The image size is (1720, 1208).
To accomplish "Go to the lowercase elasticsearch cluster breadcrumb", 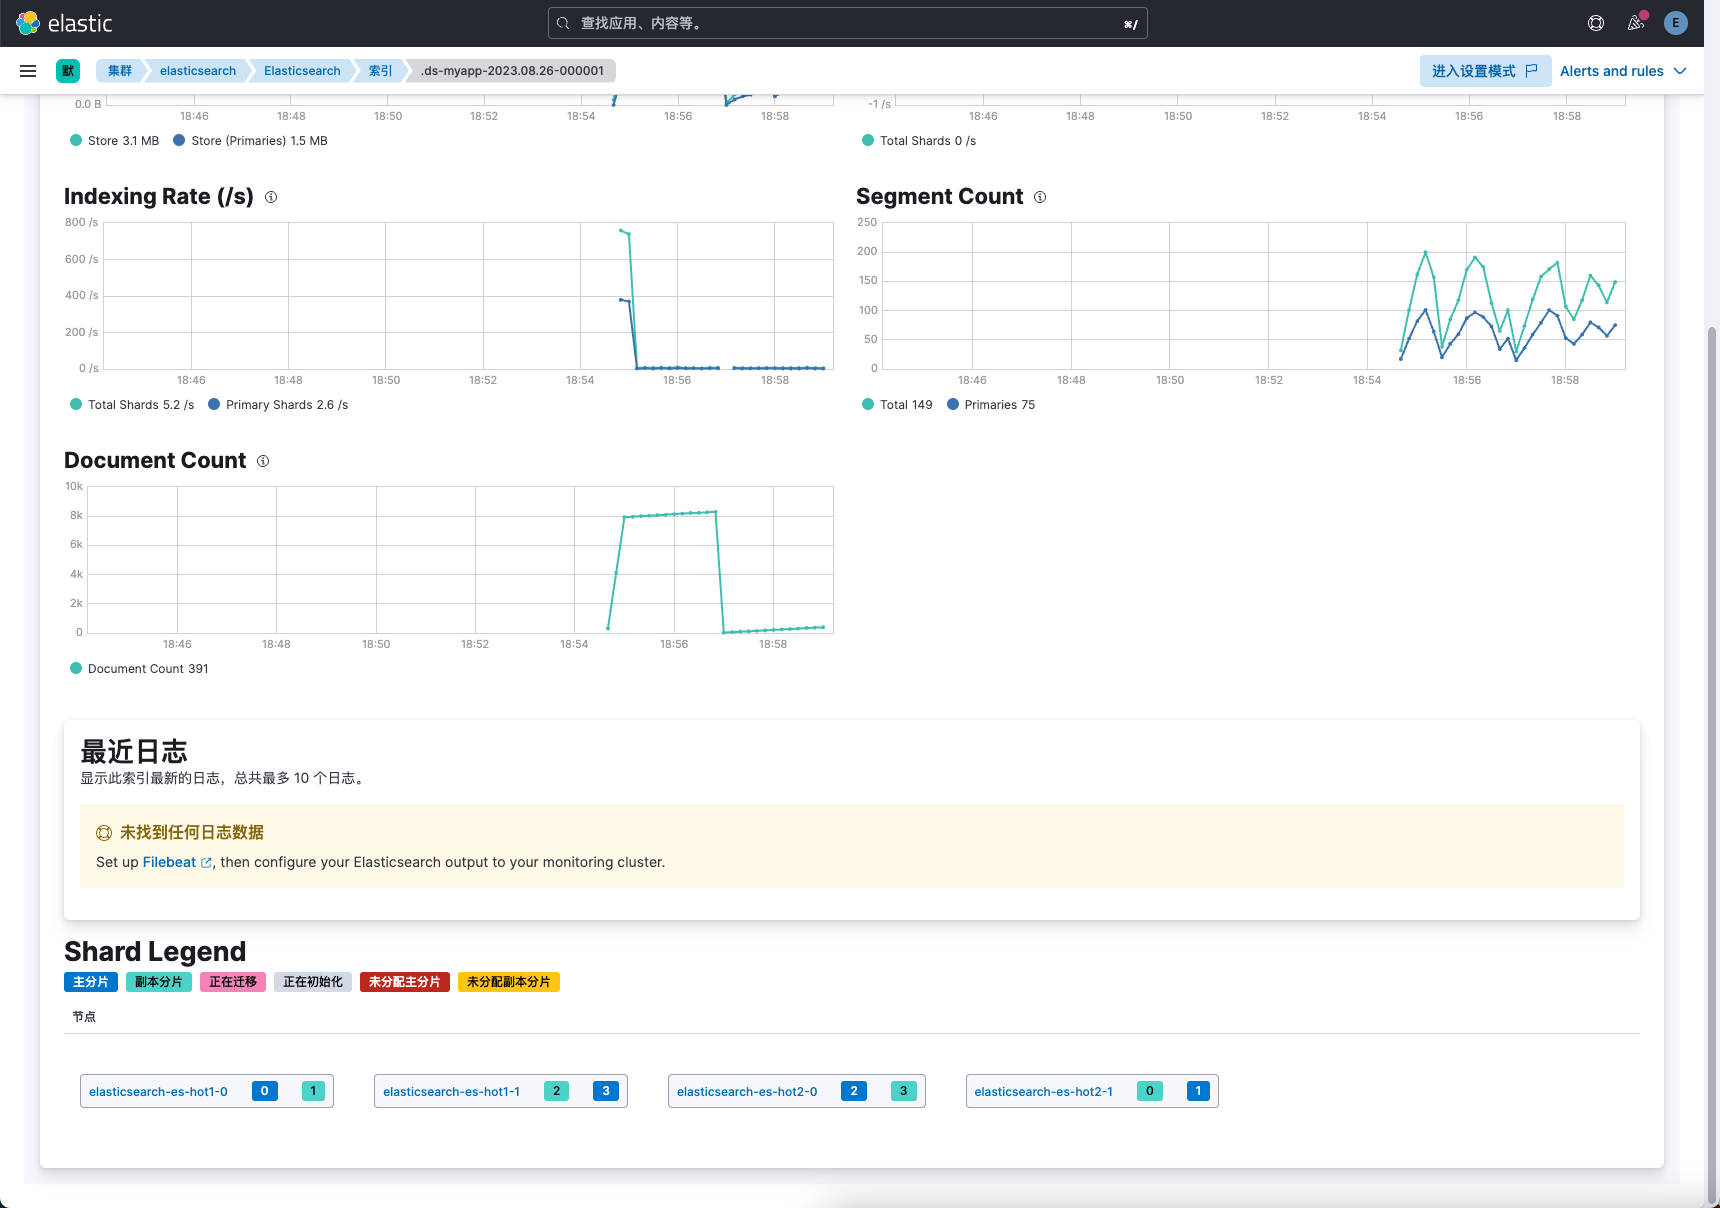I will pyautogui.click(x=198, y=71).
